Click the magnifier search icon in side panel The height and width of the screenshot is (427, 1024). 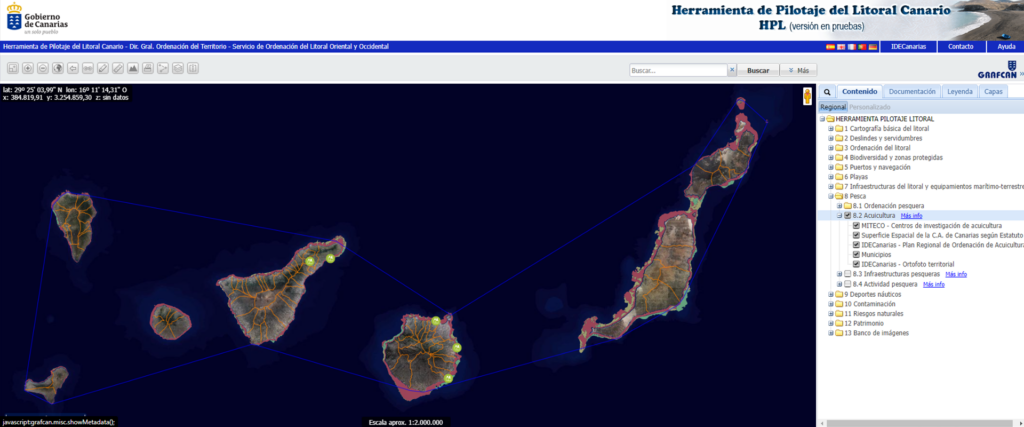click(826, 92)
